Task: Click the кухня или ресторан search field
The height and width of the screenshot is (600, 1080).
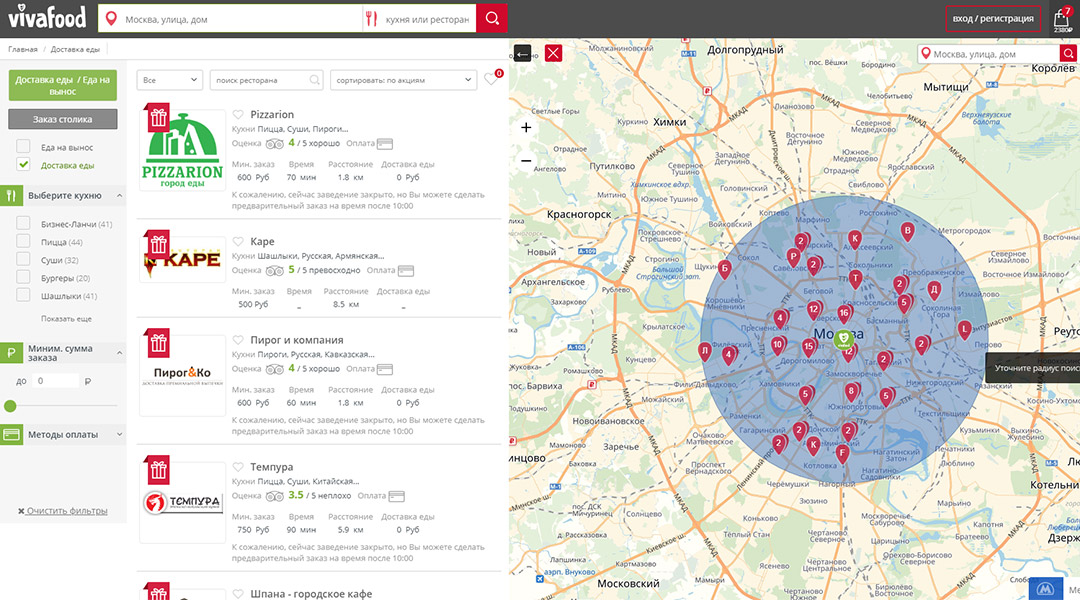Action: tap(419, 19)
